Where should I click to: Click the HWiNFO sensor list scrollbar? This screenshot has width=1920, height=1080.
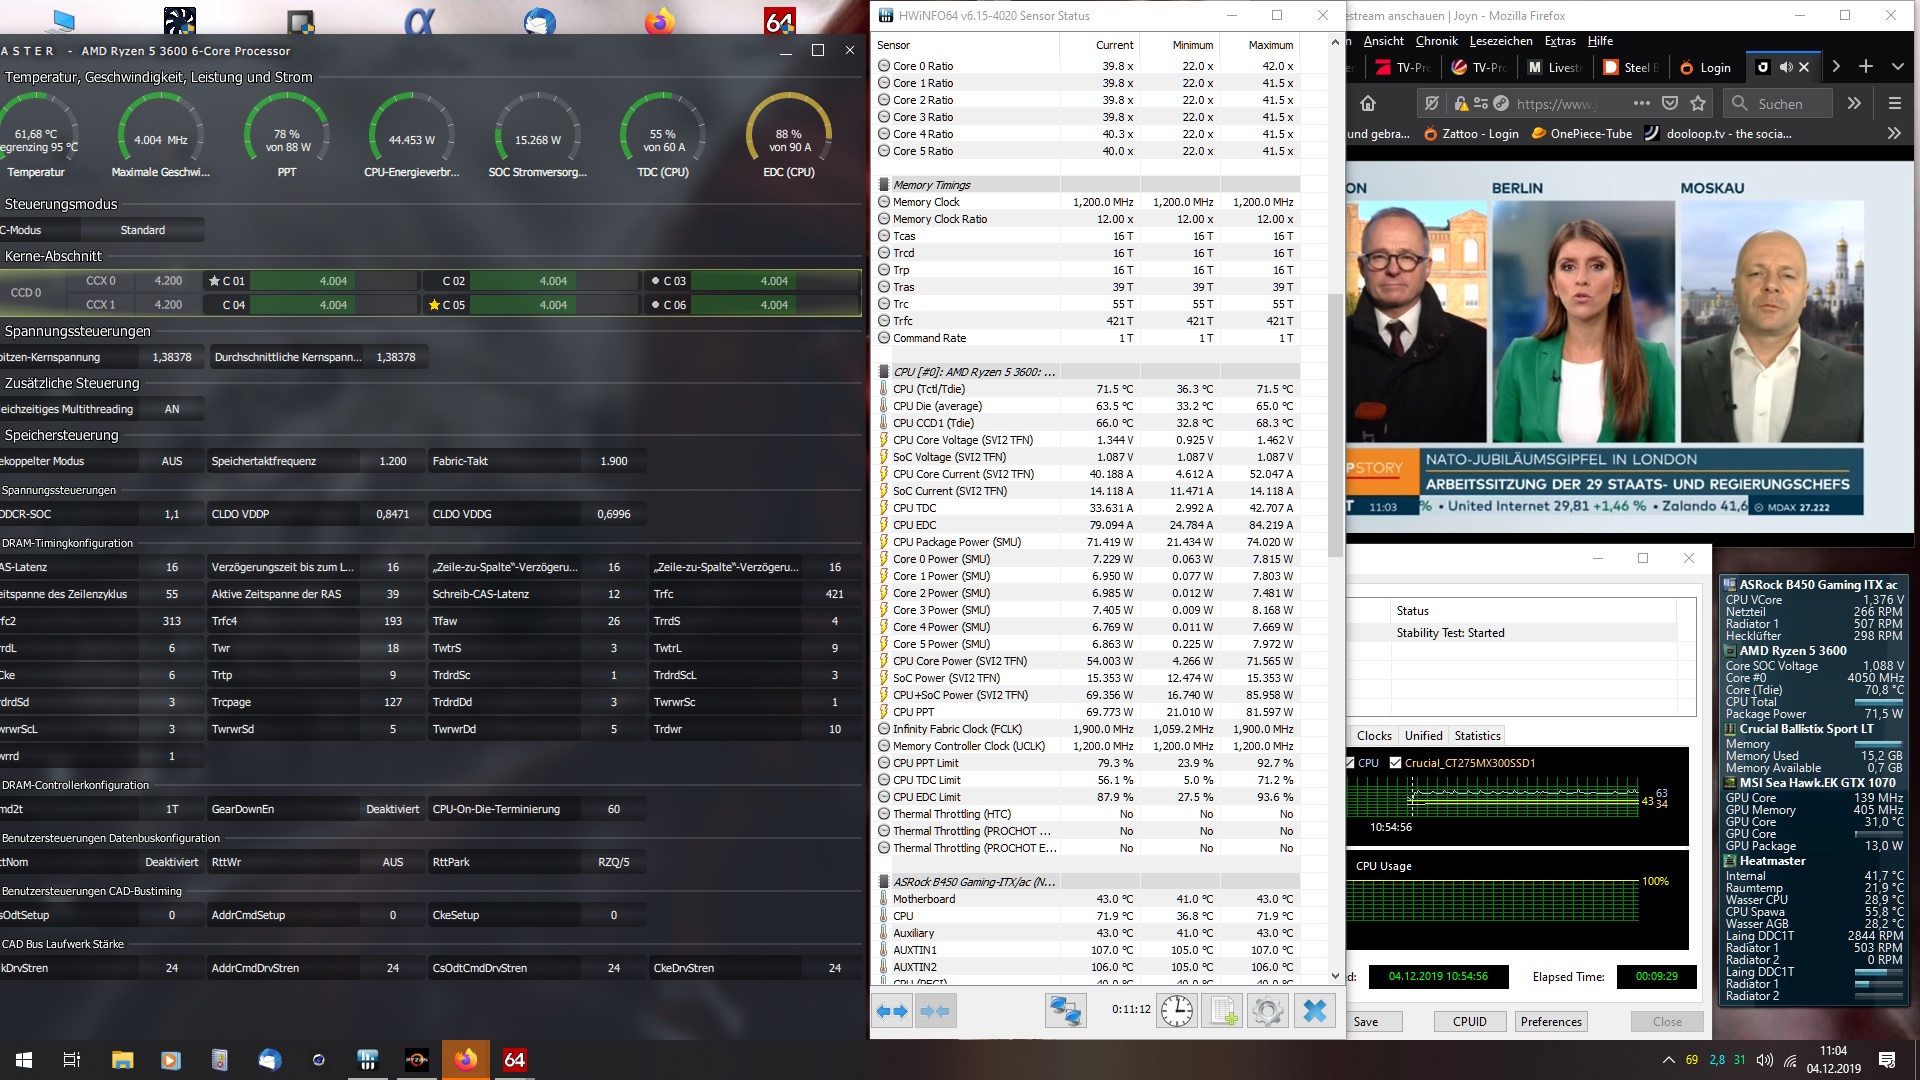(x=1335, y=425)
